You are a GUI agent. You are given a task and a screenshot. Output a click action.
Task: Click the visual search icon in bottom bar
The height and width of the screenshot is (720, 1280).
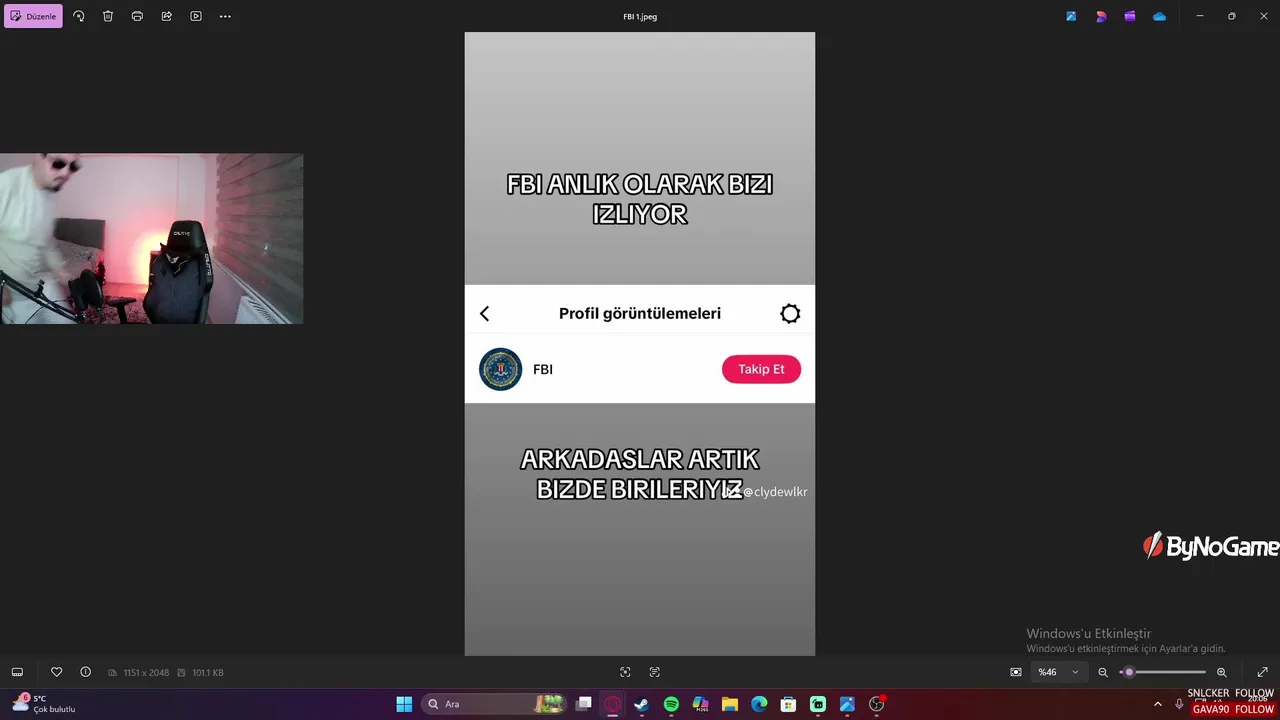pyautogui.click(x=625, y=672)
